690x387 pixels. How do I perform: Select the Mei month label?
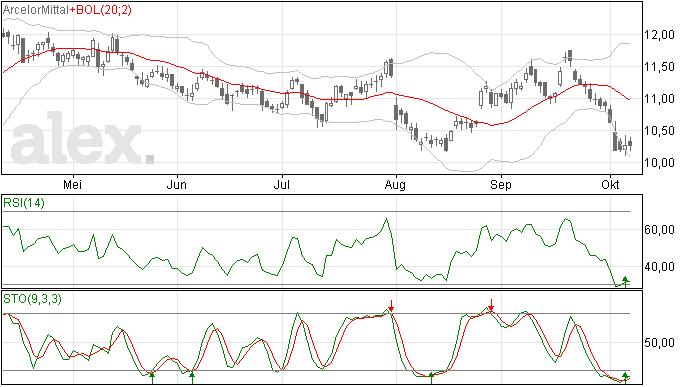click(x=73, y=184)
